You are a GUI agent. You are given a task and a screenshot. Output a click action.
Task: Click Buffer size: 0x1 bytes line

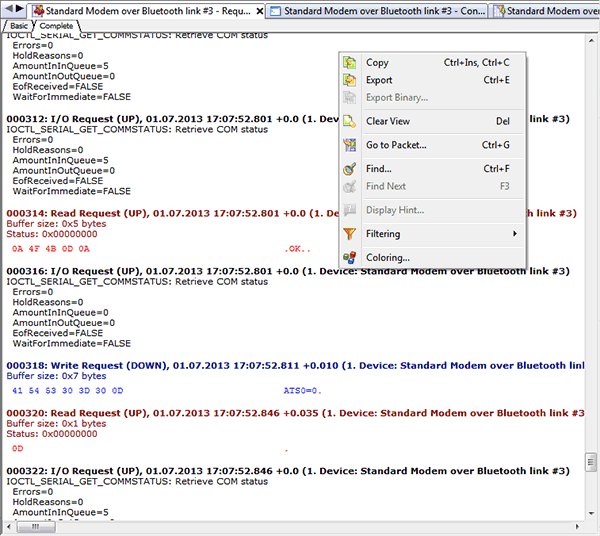click(x=56, y=424)
